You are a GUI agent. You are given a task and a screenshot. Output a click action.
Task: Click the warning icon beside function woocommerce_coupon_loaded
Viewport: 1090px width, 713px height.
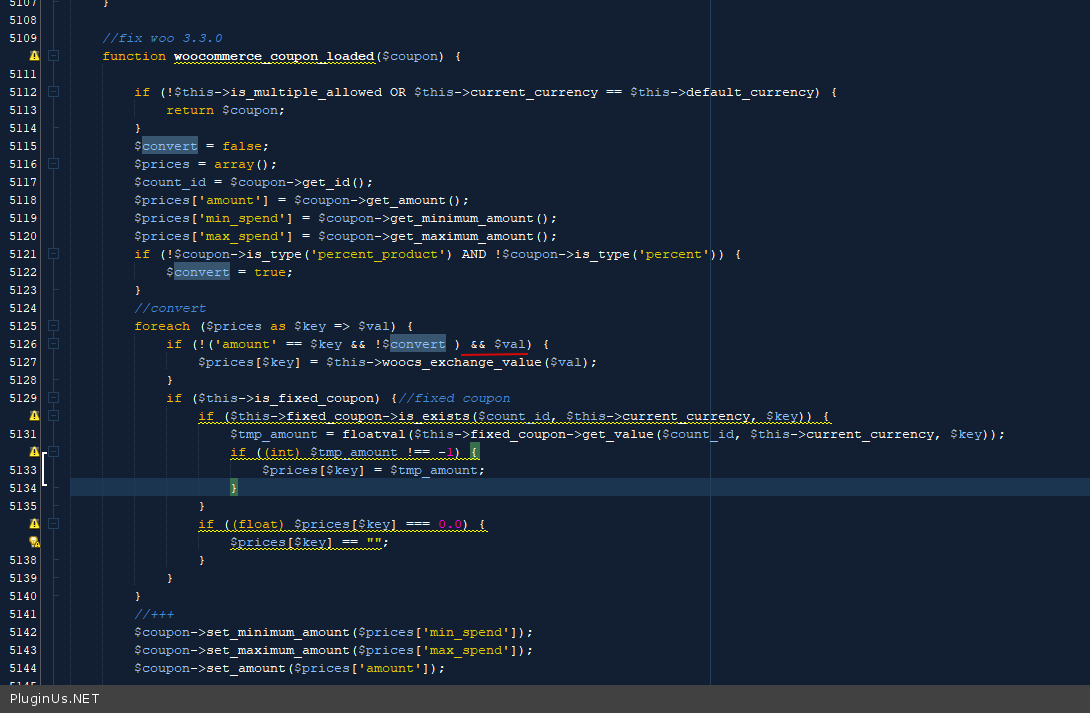pos(34,56)
